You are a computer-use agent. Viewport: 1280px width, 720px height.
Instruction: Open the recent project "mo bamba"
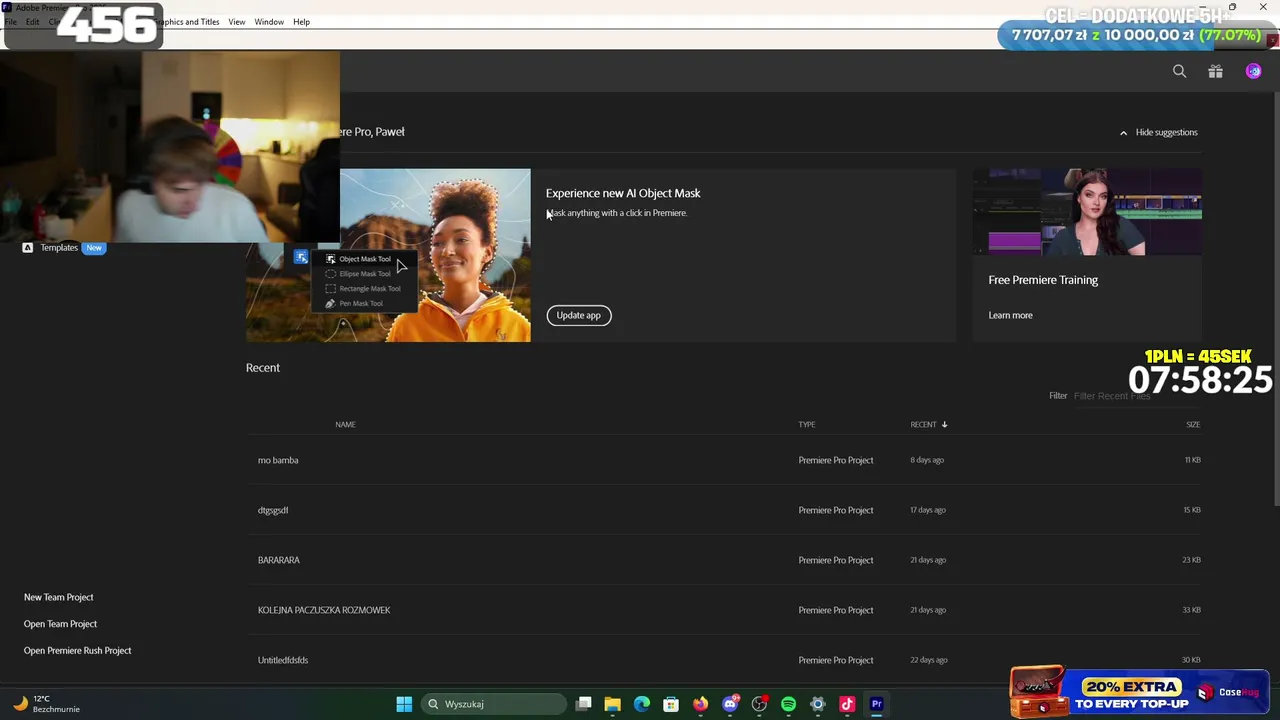click(278, 460)
